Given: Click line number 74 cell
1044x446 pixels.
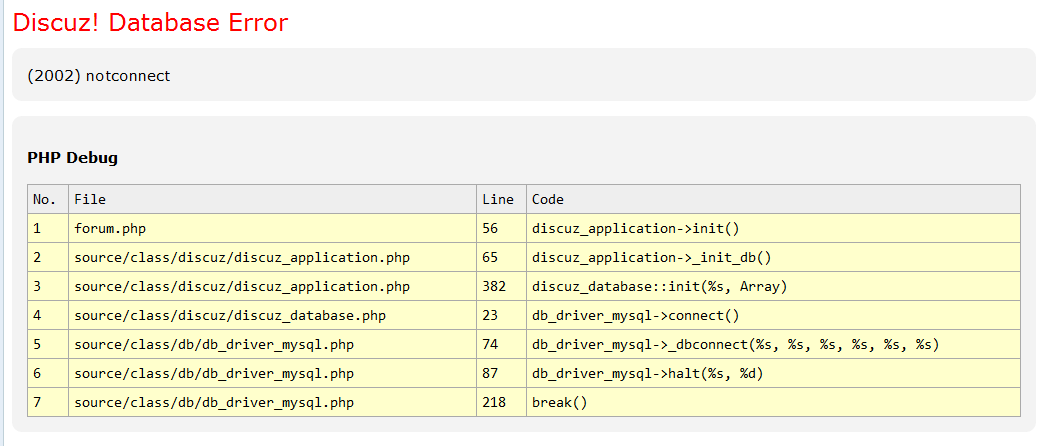Looking at the screenshot, I should pos(501,344).
